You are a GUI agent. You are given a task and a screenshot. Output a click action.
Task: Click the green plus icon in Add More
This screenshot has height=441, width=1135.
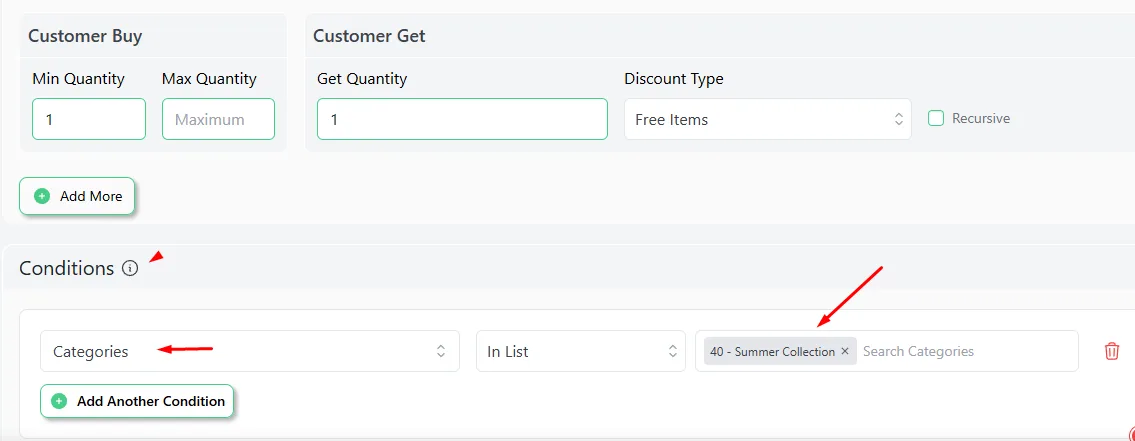[43, 196]
